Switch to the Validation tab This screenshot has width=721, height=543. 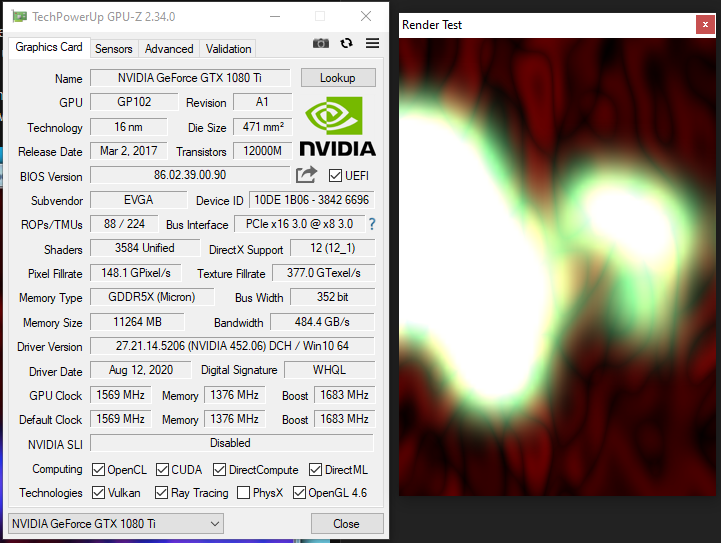[228, 49]
